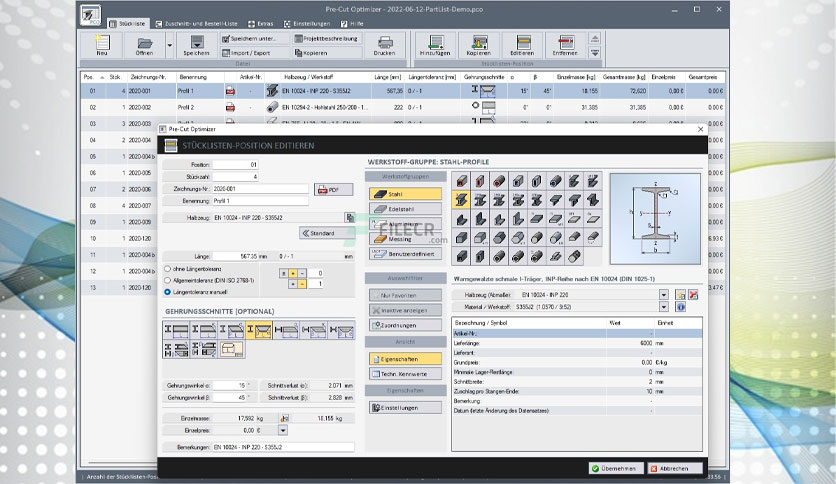This screenshot has width=836, height=484.
Task: Select the Edelstahl material group
Action: [405, 209]
